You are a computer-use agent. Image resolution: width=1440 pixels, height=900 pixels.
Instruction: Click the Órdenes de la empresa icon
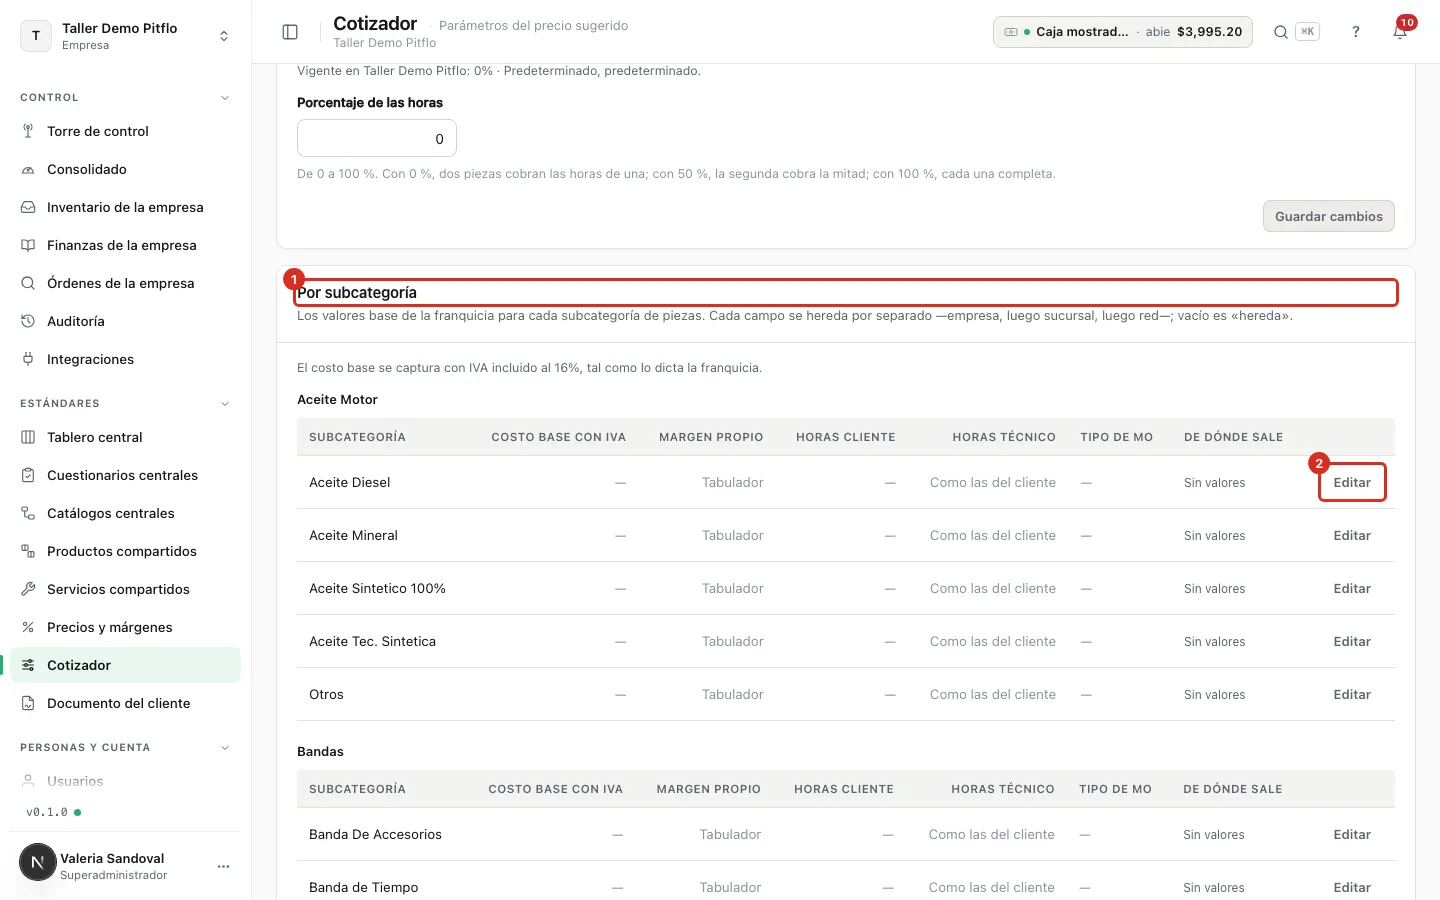tap(28, 283)
